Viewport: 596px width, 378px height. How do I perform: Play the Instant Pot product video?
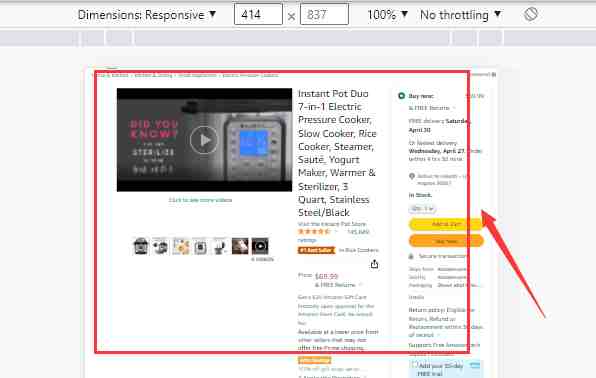204,140
